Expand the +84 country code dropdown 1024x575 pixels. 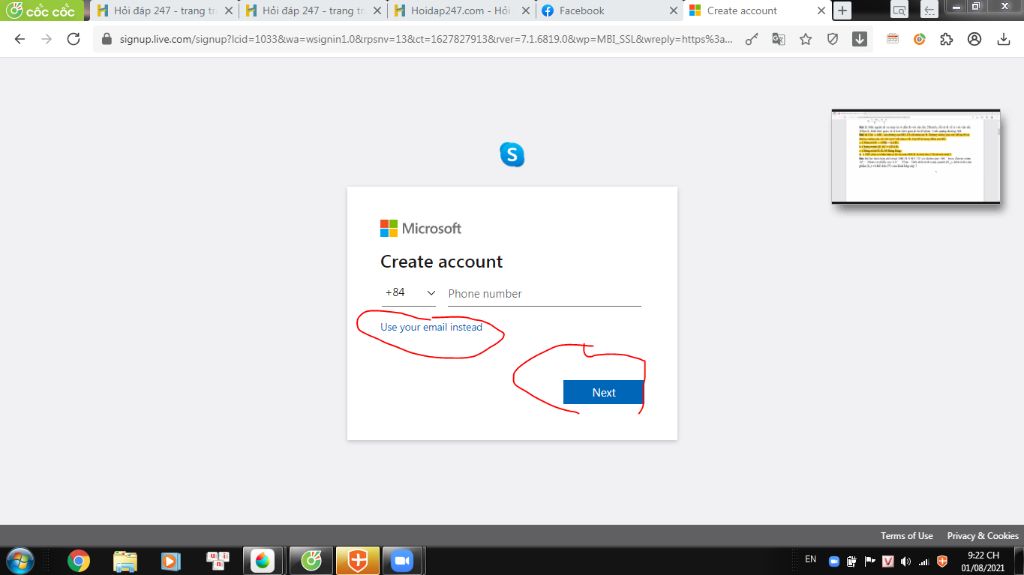click(409, 293)
